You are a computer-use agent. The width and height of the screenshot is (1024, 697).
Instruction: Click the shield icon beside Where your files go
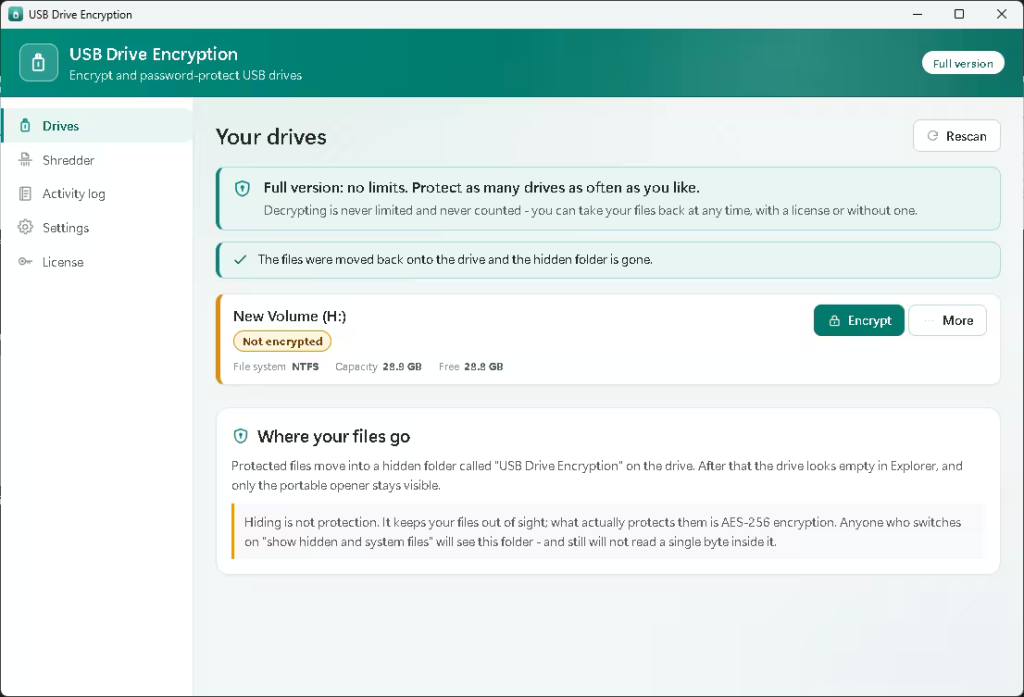point(240,436)
